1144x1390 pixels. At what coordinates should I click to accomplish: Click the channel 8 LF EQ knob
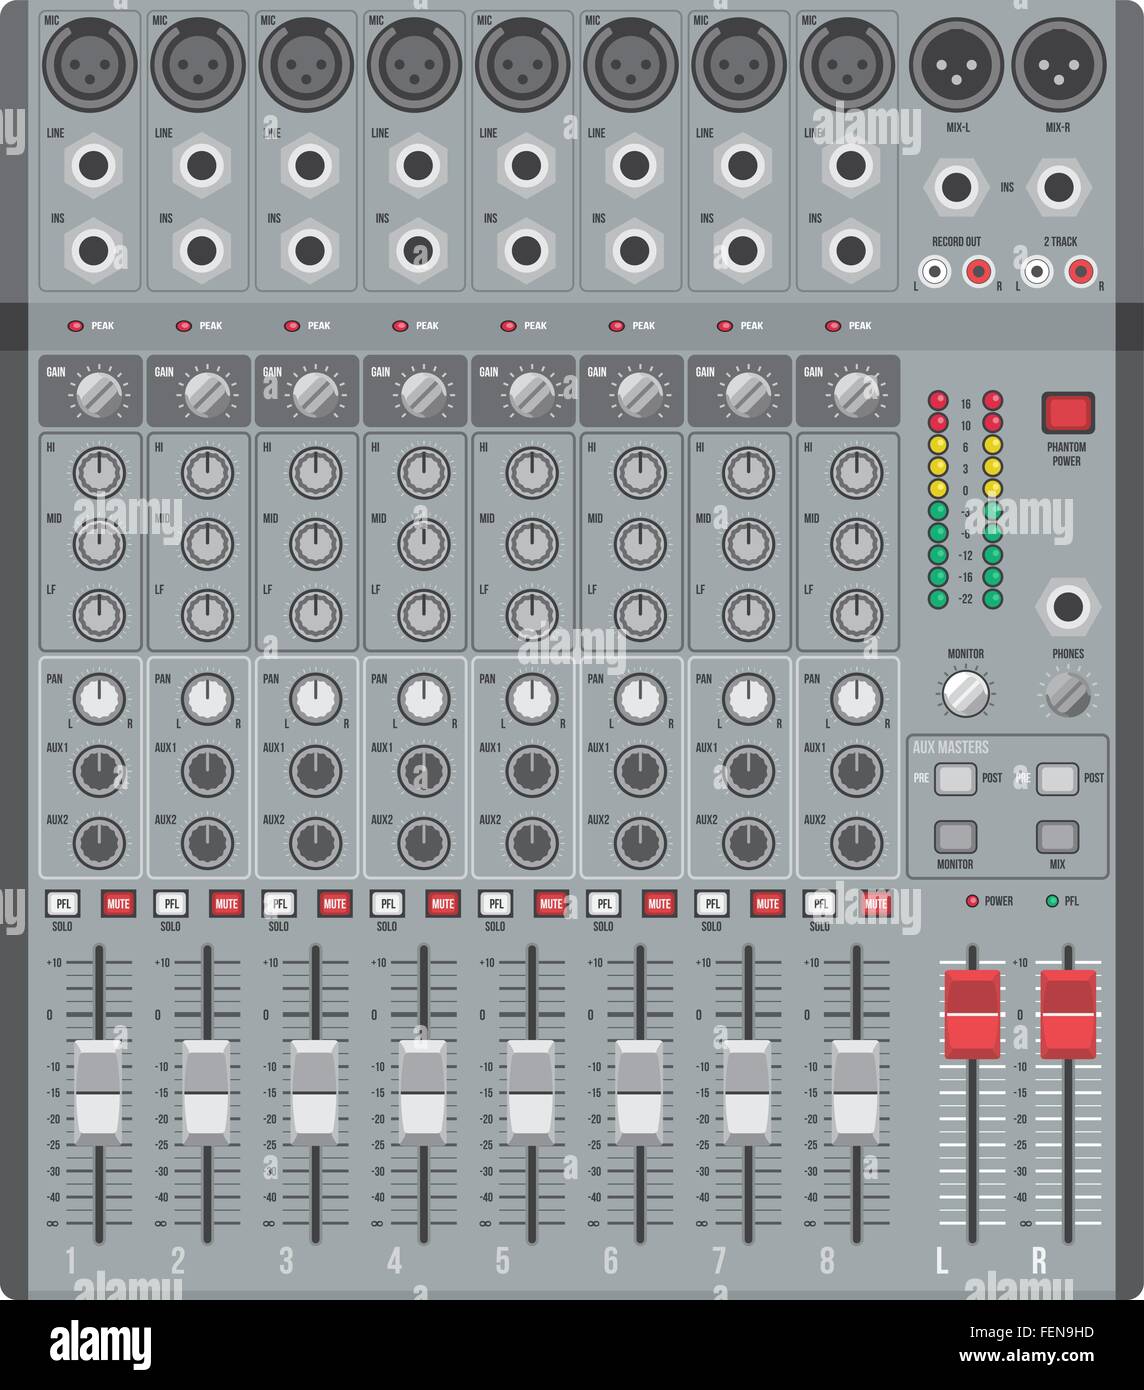857,615
